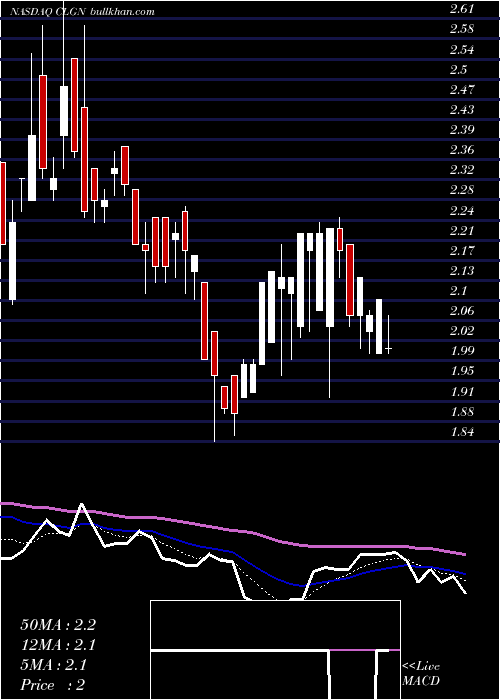Click the Price : 2 readout

coord(53,685)
